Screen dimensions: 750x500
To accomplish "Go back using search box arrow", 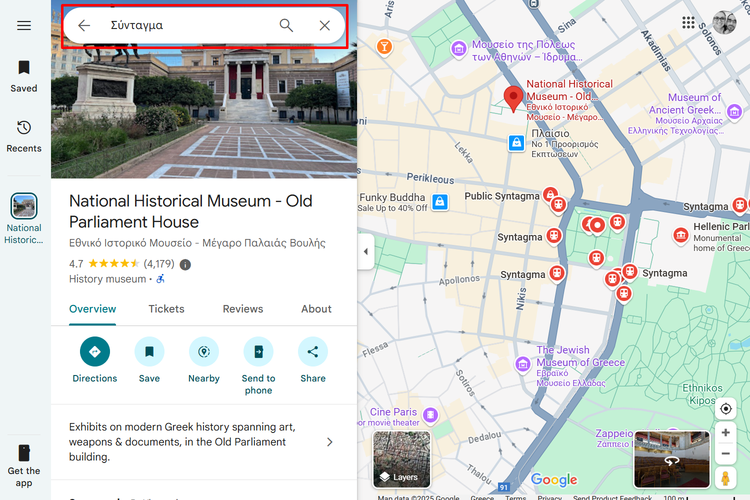I will [x=84, y=25].
